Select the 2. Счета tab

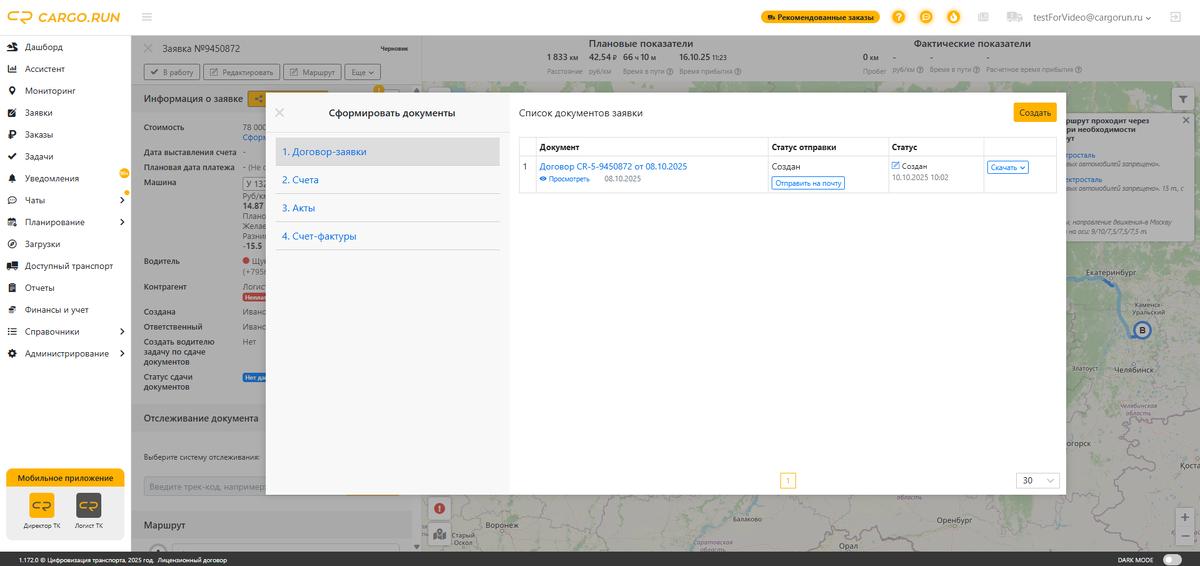[x=388, y=180]
